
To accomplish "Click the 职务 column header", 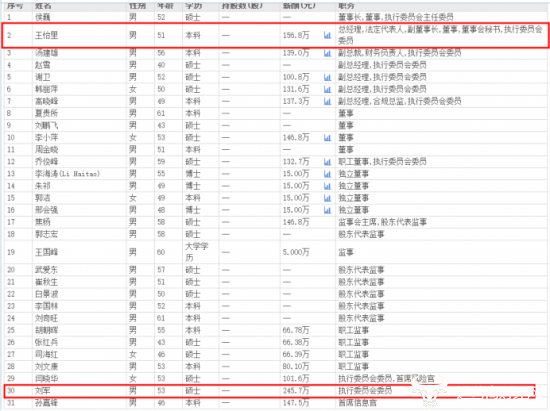I will click(346, 5).
